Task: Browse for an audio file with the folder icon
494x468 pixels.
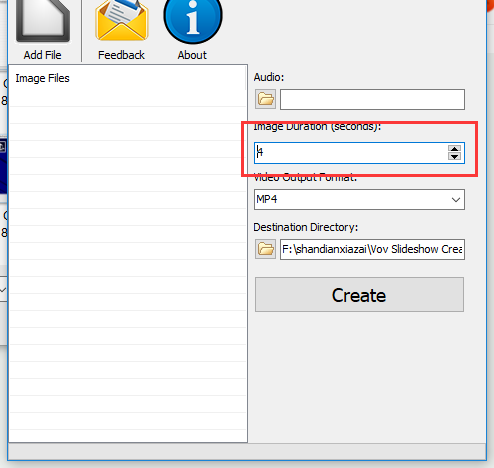Action: pyautogui.click(x=265, y=99)
